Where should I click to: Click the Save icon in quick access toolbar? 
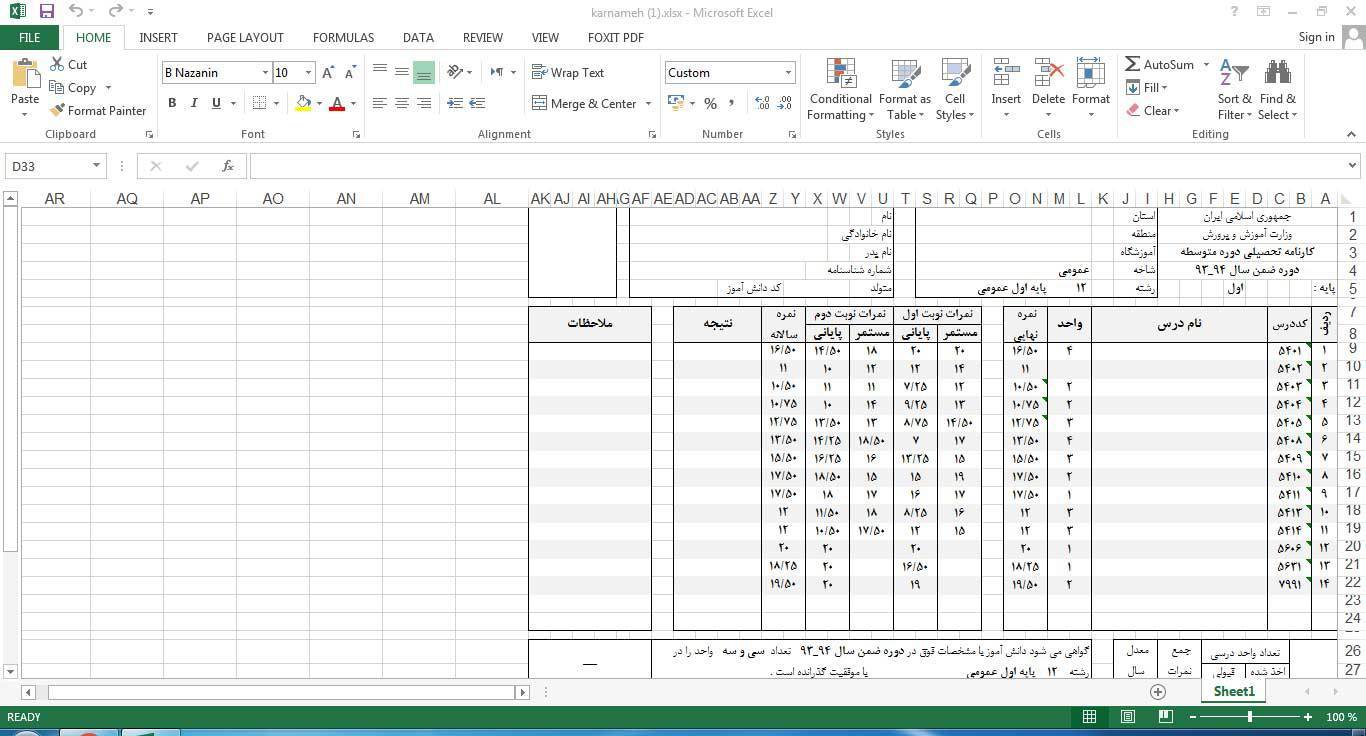[47, 12]
